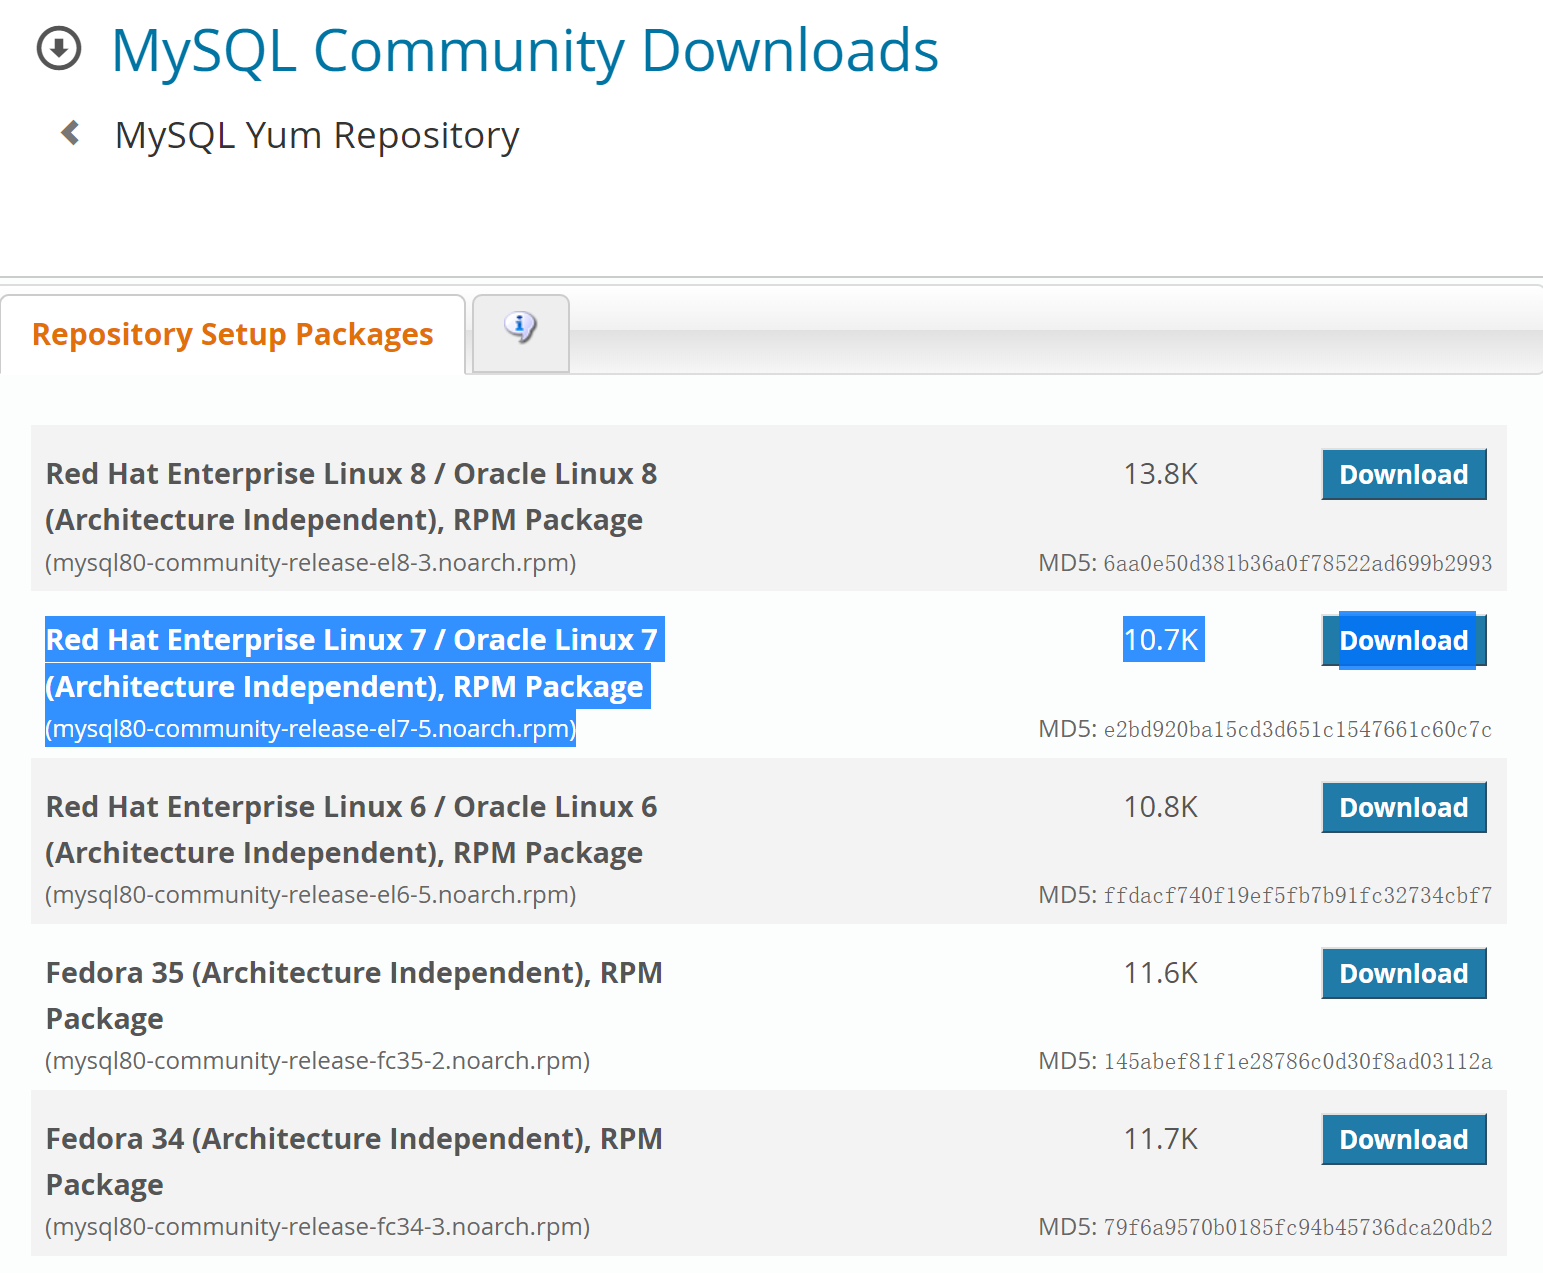
Task: Download the Fedora 35 RPM package
Action: [1404, 973]
